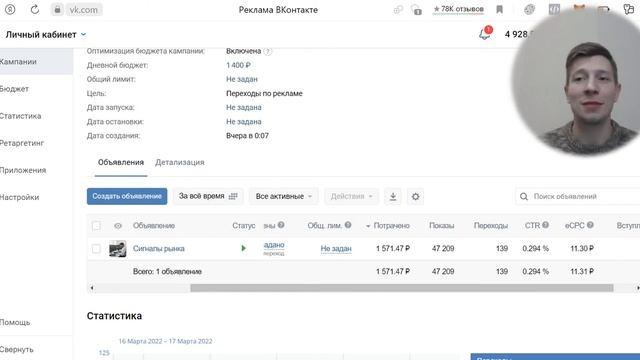Click the 11.30 ₽ eCPC value in the ad row

tap(582, 249)
